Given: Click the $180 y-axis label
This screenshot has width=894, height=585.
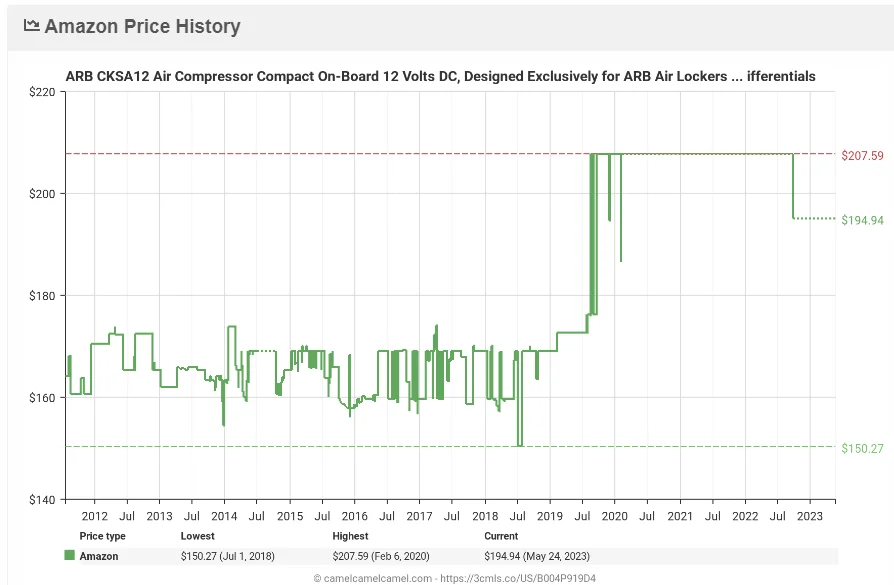Looking at the screenshot, I should [42, 296].
